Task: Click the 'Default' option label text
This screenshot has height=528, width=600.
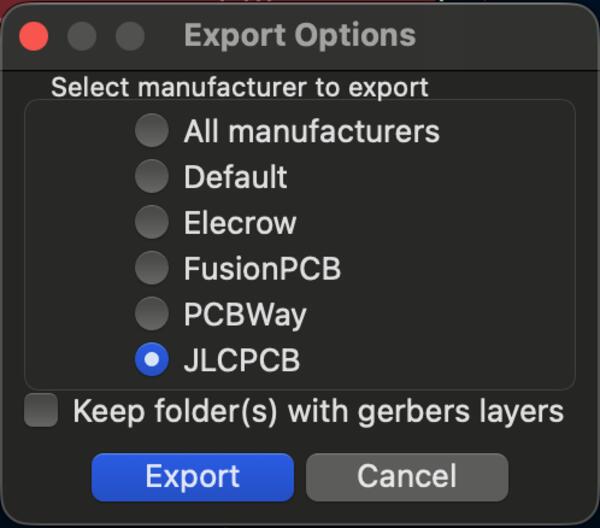Action: pos(235,177)
